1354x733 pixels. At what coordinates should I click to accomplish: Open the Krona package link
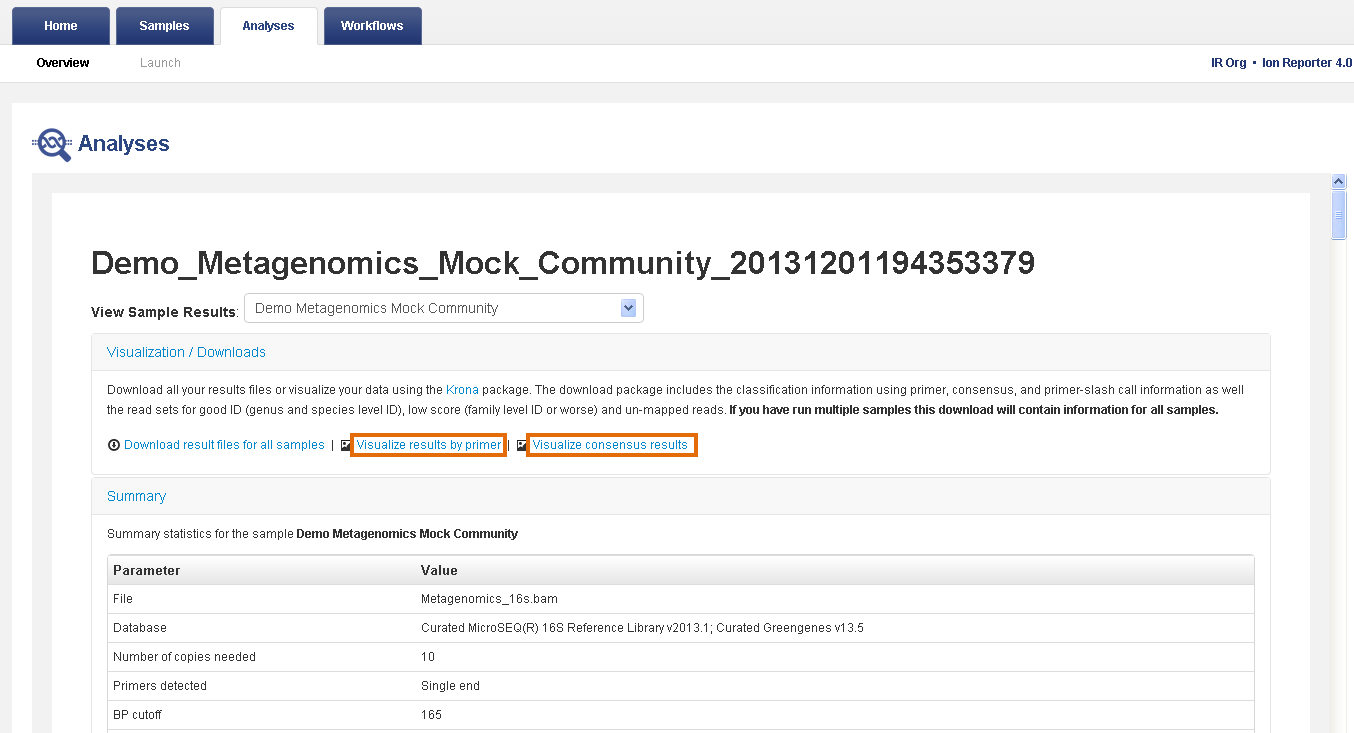point(462,390)
